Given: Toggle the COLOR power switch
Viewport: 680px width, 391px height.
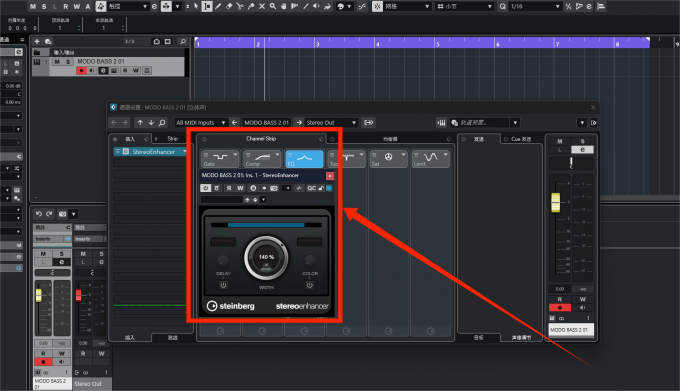Looking at the screenshot, I should click(309, 285).
